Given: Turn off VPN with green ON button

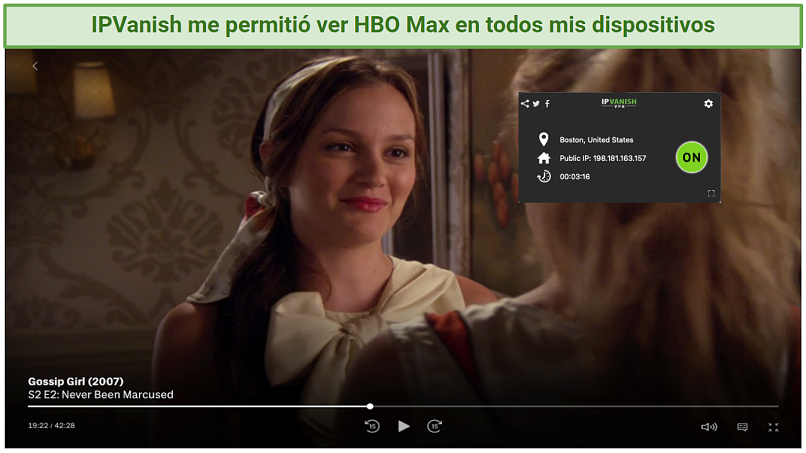Looking at the screenshot, I should coord(691,157).
